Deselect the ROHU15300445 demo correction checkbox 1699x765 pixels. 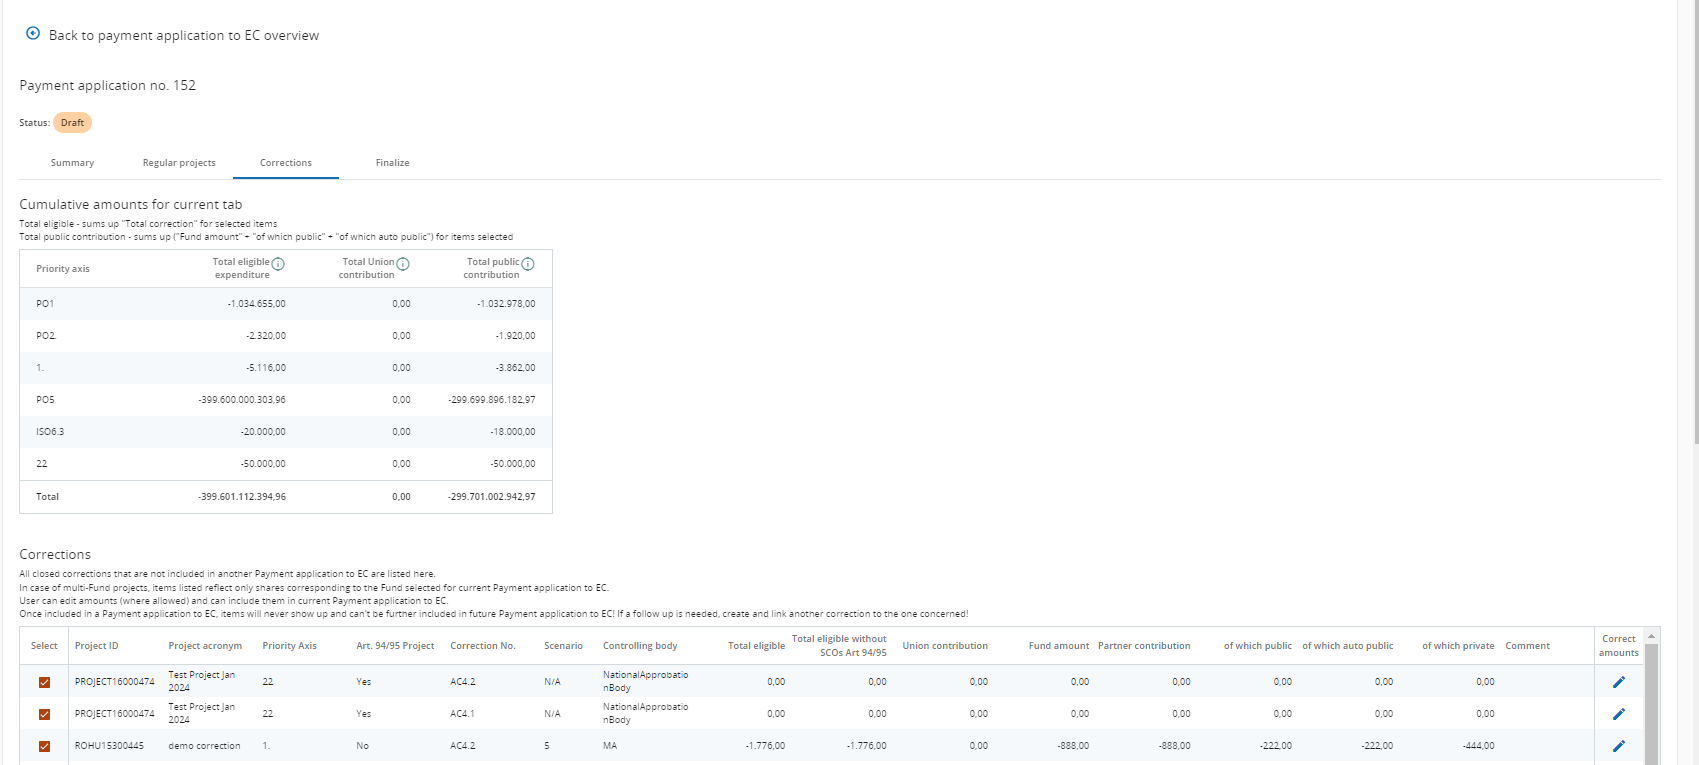44,746
